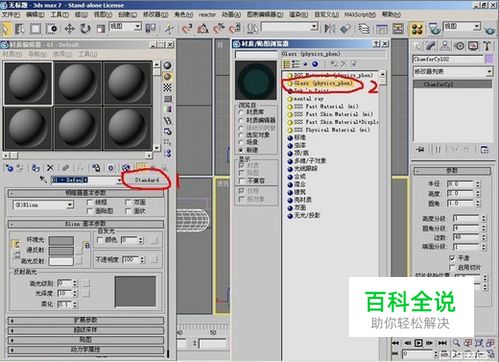Open the Modify tab in command panel
Viewport: 499px width, 362px height.
[431, 46]
